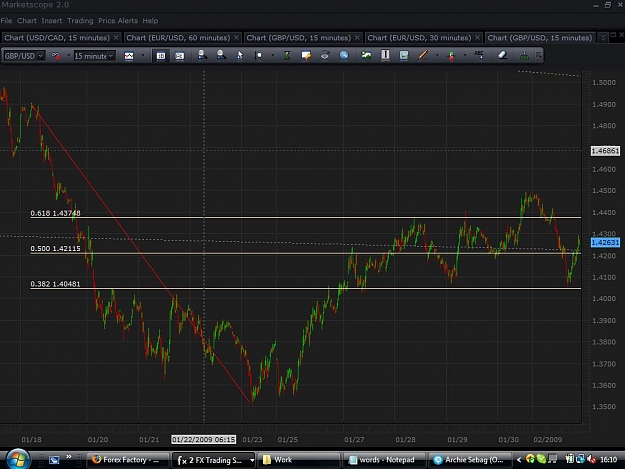Click the chart template monitor icon
Screen dimensions: 625x469
404,55
